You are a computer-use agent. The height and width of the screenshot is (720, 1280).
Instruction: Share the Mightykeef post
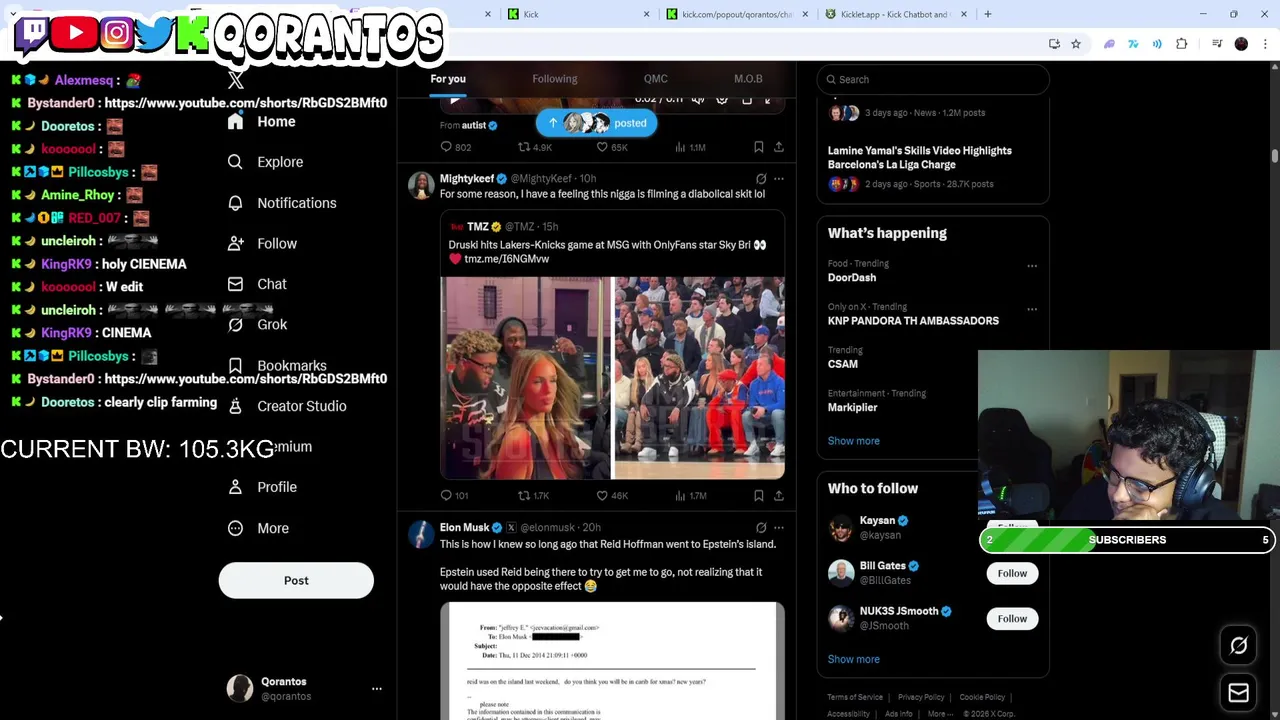(779, 495)
